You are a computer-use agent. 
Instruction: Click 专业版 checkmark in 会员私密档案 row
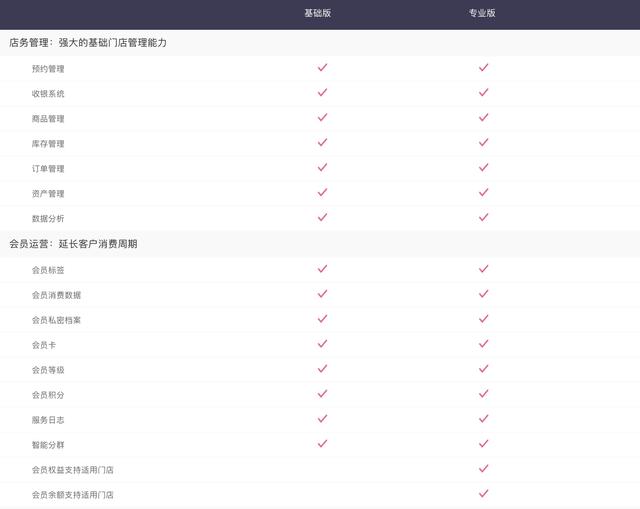pos(484,318)
